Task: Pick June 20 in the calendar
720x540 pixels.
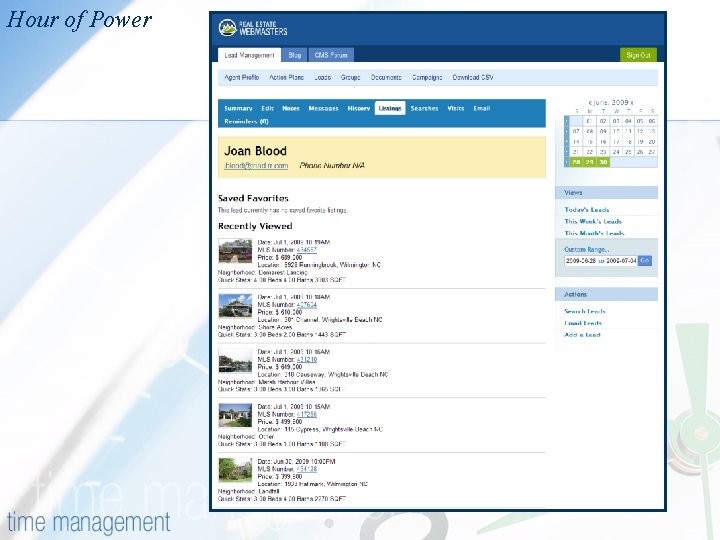Action: point(652,142)
